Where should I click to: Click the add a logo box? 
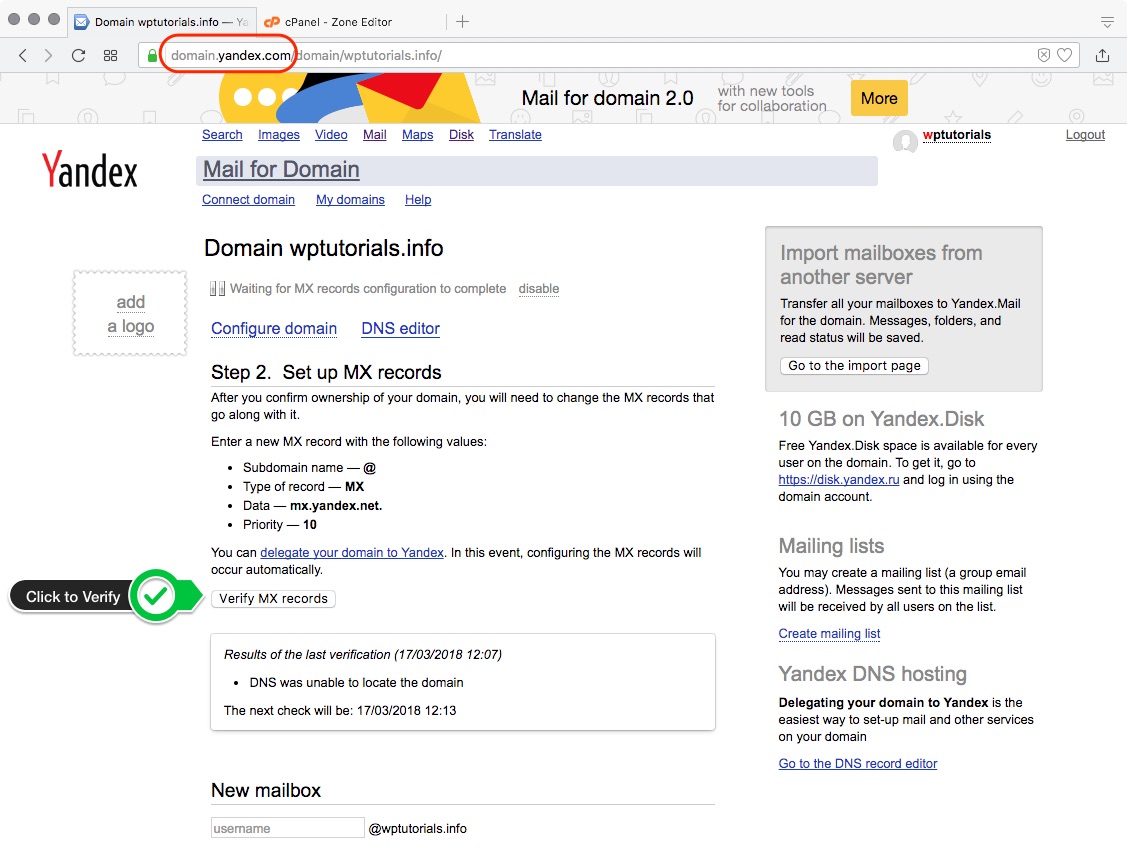pyautogui.click(x=130, y=313)
